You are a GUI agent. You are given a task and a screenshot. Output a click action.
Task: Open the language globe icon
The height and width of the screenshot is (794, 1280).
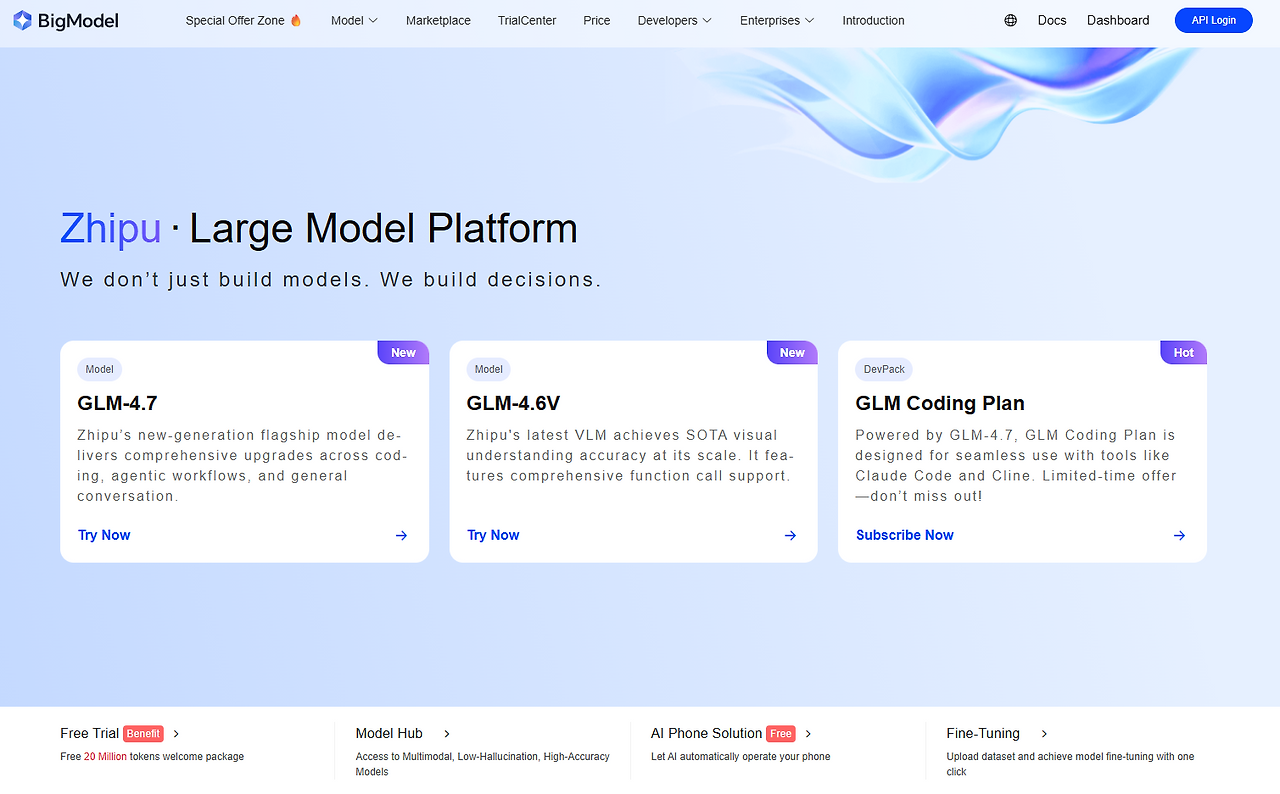(1011, 20)
